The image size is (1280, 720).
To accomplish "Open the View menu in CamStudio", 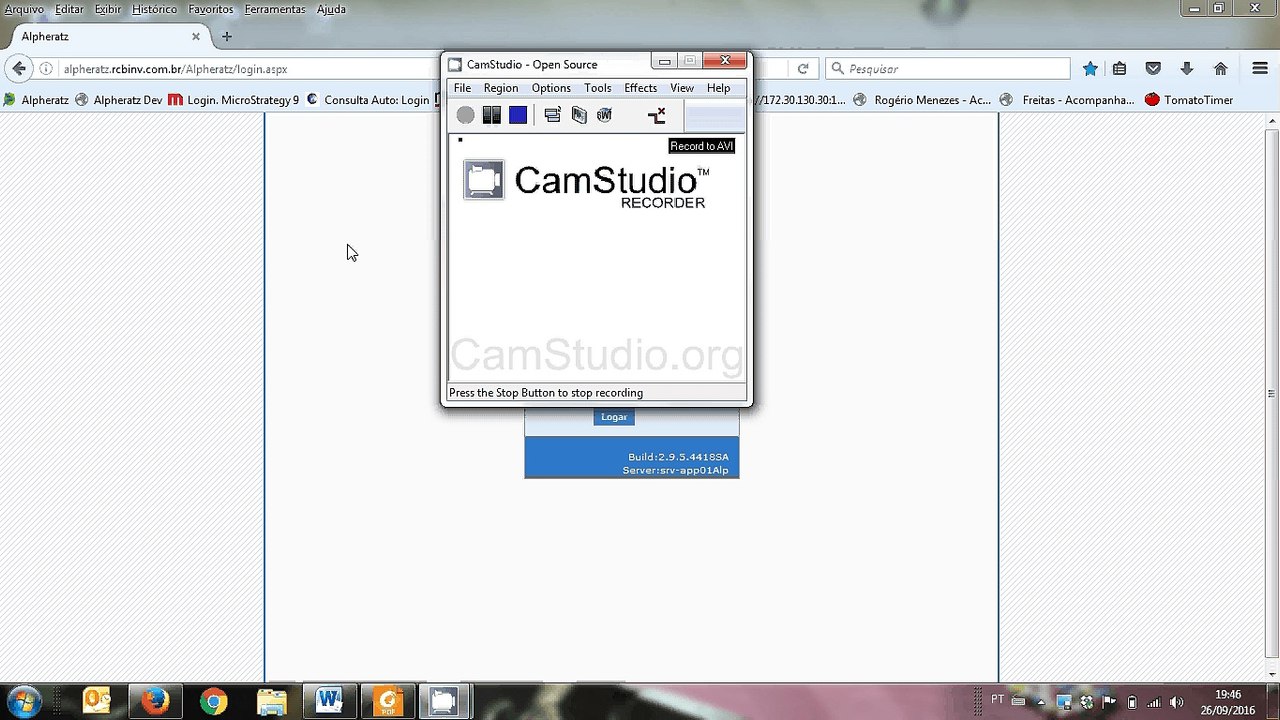I will click(682, 88).
